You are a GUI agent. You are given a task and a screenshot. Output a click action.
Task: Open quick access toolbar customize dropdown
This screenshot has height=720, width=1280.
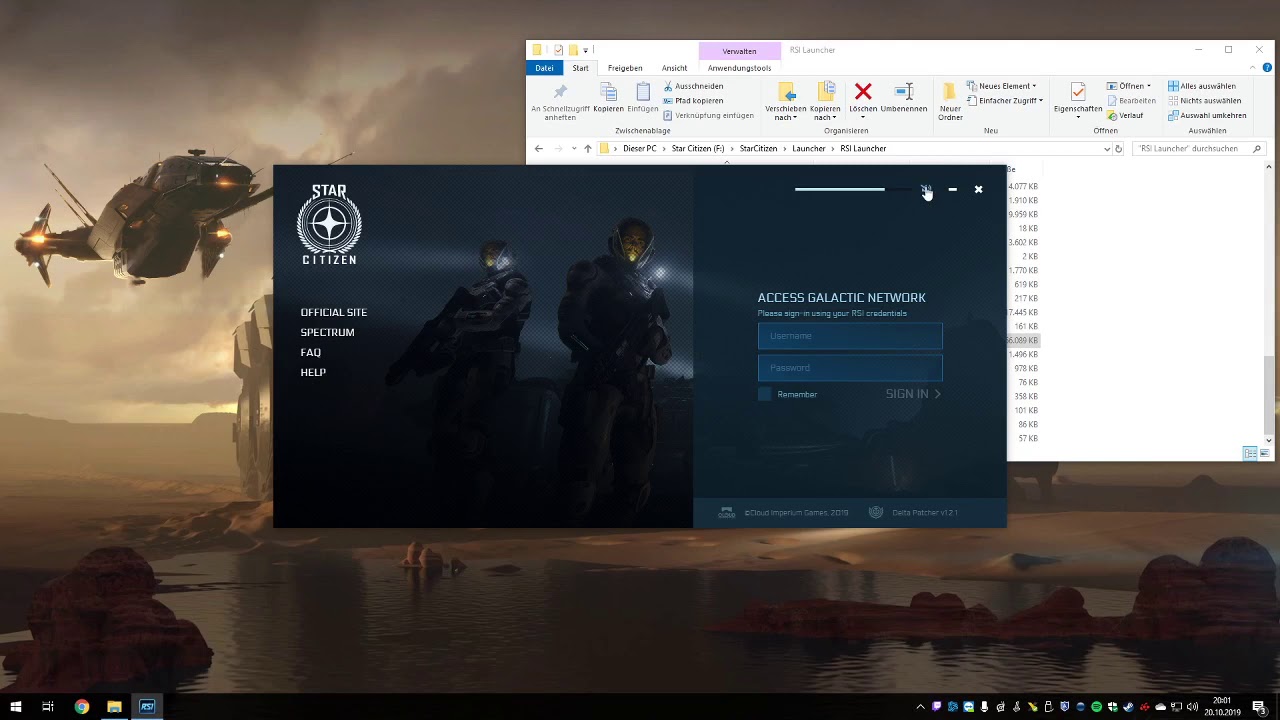click(585, 50)
